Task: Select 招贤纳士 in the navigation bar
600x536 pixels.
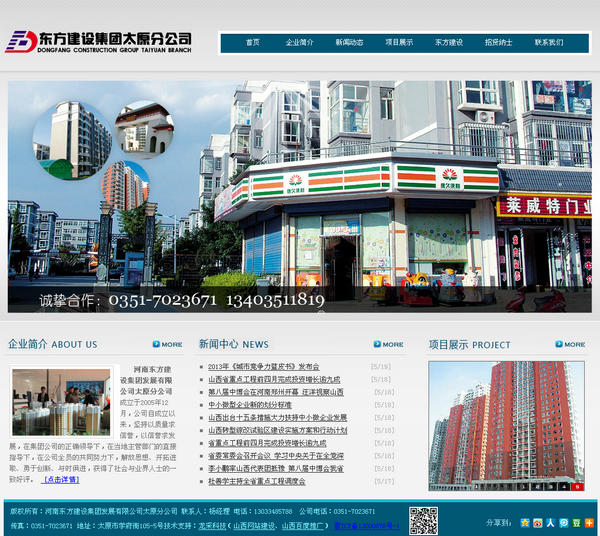Action: [x=498, y=43]
